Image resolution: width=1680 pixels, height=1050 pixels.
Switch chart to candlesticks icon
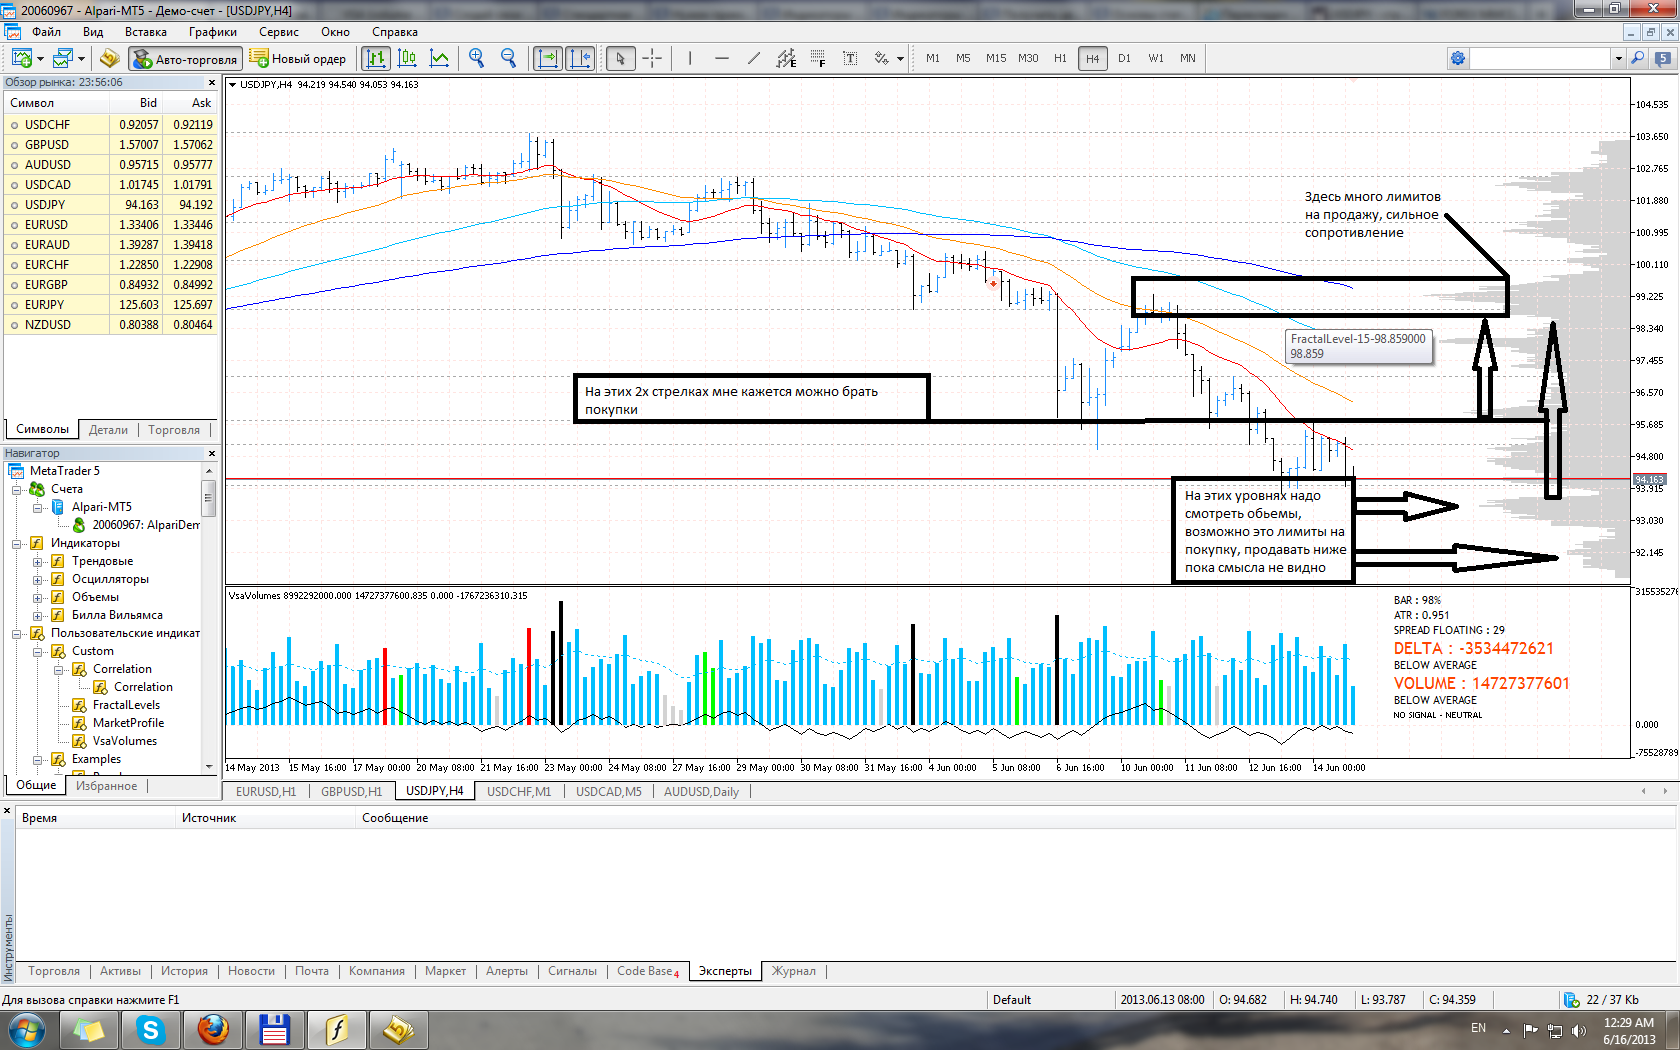(x=407, y=58)
